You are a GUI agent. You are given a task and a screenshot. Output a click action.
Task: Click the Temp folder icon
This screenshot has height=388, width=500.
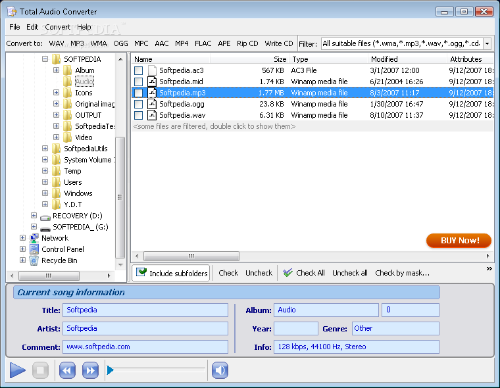(56, 171)
